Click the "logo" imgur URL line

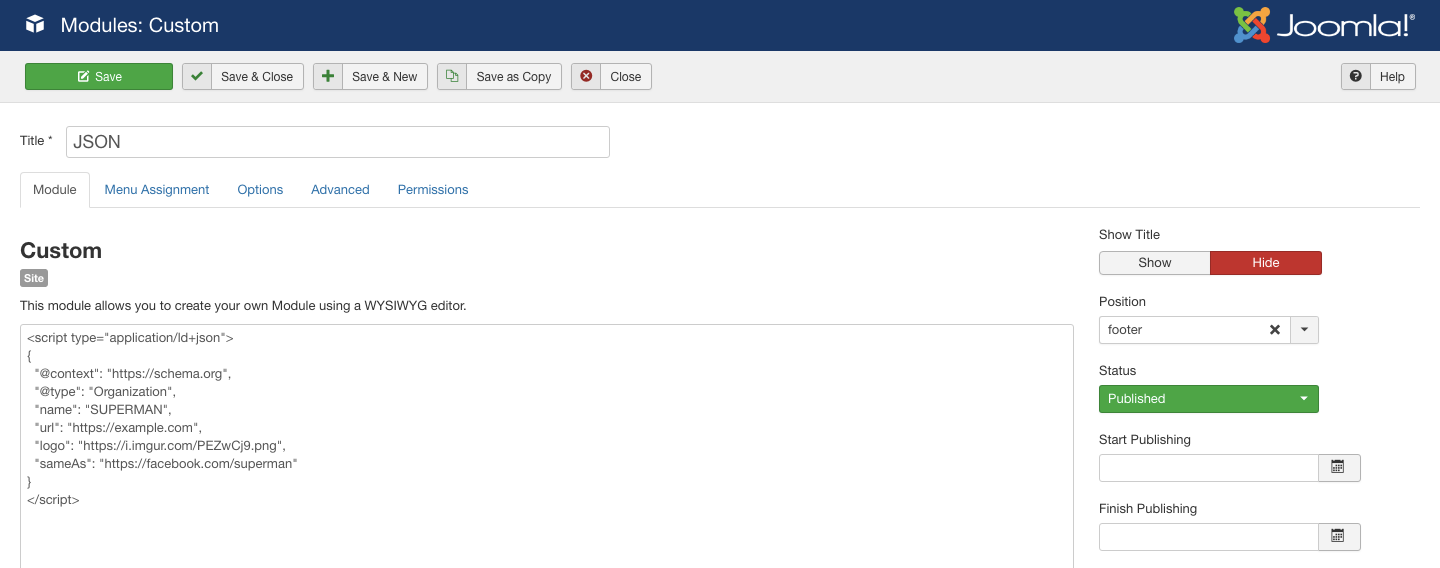160,446
